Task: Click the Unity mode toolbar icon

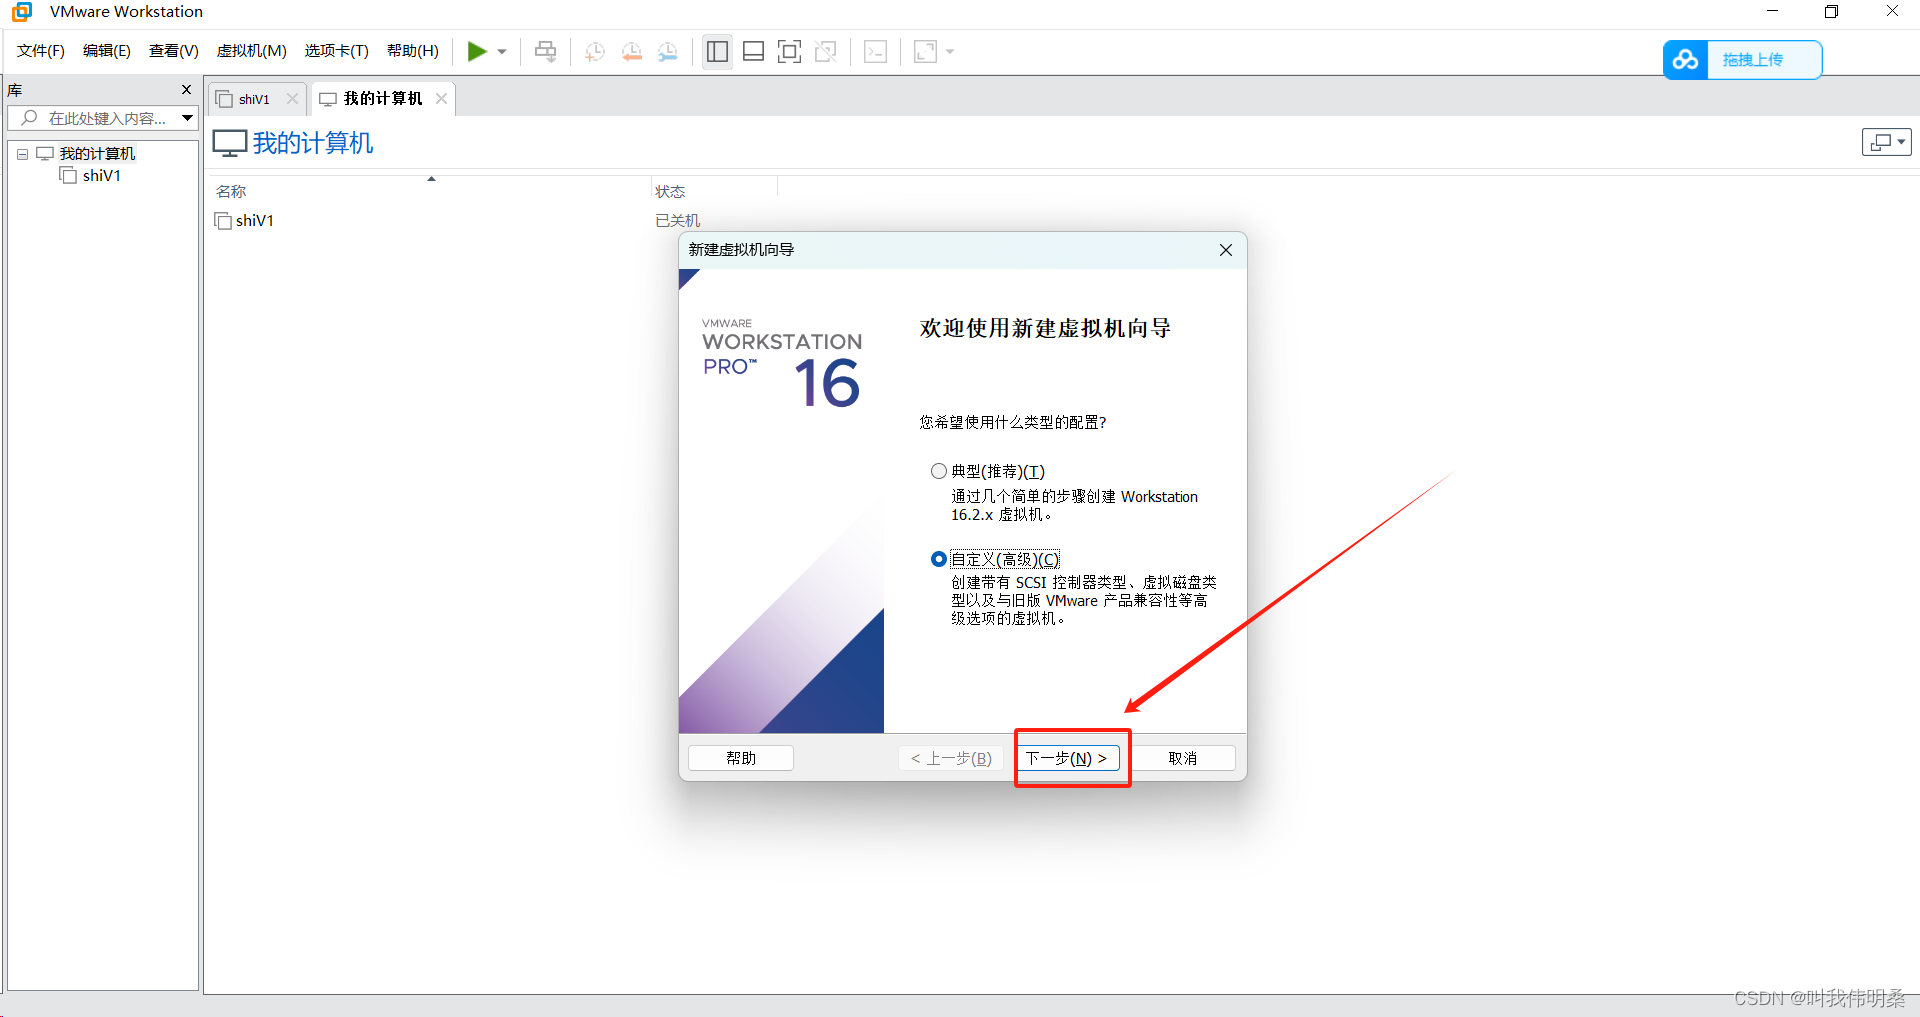Action: (826, 51)
